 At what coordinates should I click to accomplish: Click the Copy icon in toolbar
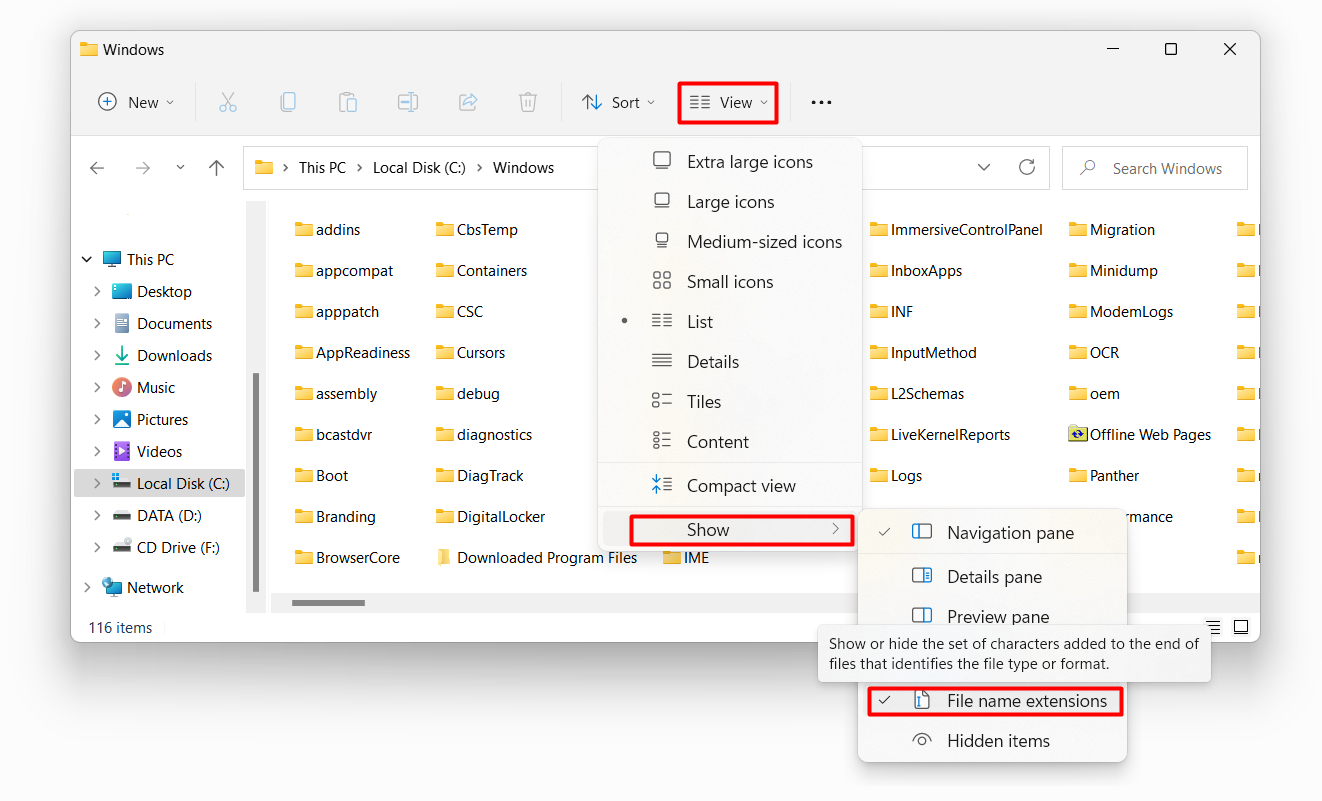[288, 102]
